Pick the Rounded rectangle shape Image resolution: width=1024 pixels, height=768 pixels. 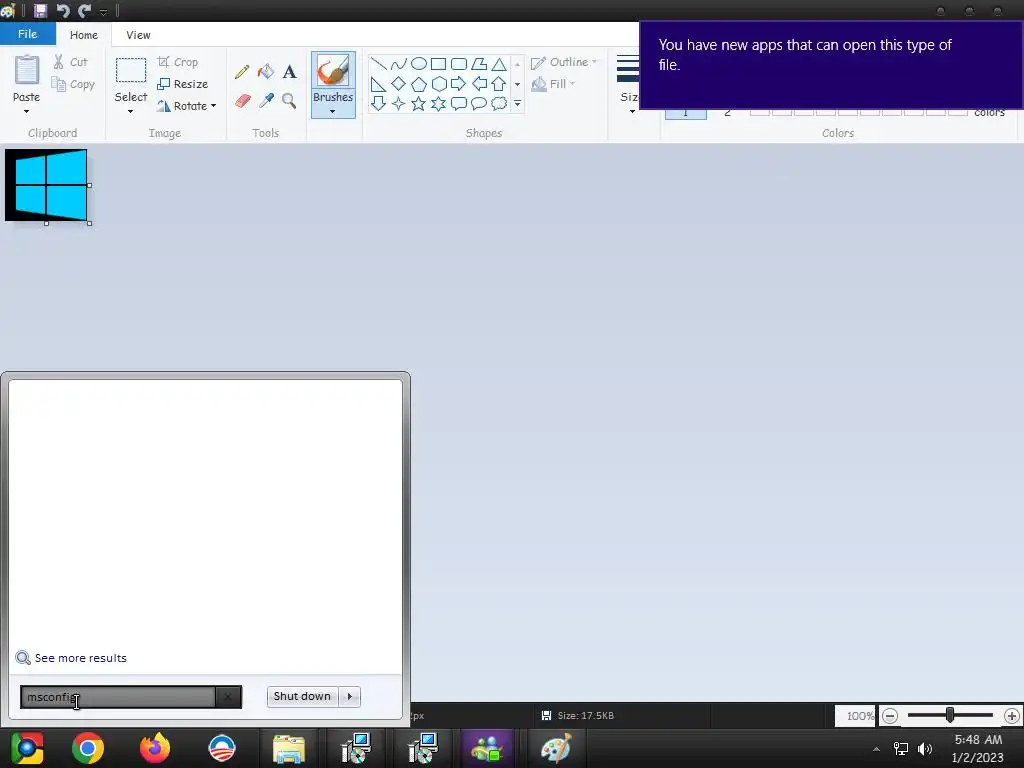[459, 64]
